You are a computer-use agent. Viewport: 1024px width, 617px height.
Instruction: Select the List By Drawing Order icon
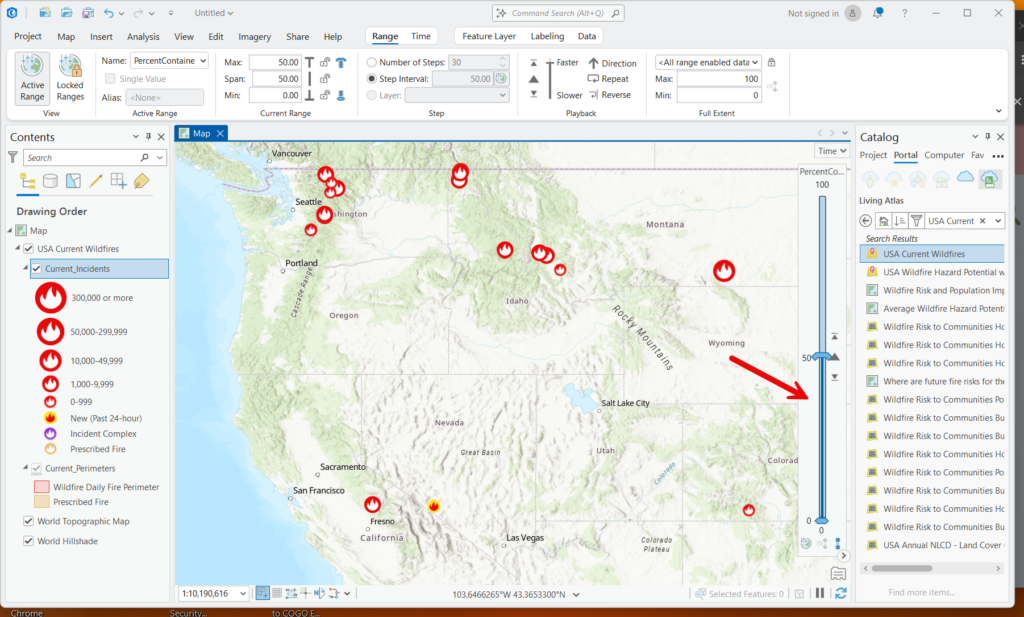point(27,181)
